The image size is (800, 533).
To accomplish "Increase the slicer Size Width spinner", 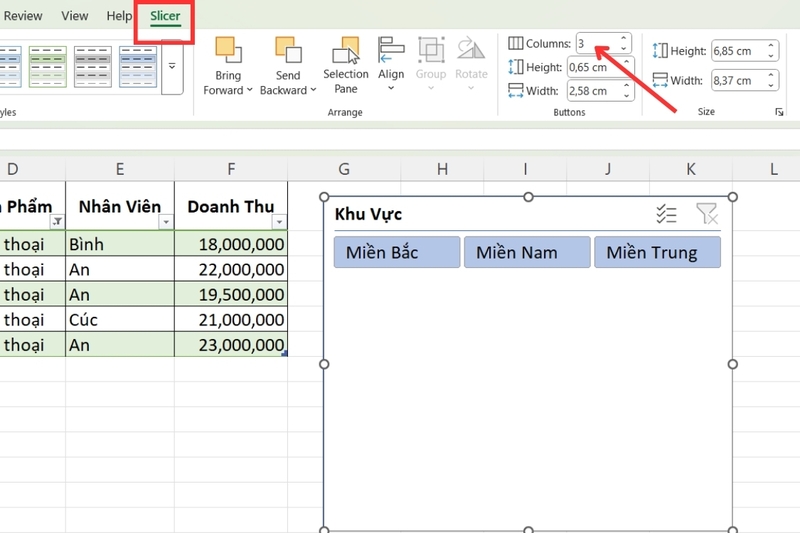I will [771, 75].
